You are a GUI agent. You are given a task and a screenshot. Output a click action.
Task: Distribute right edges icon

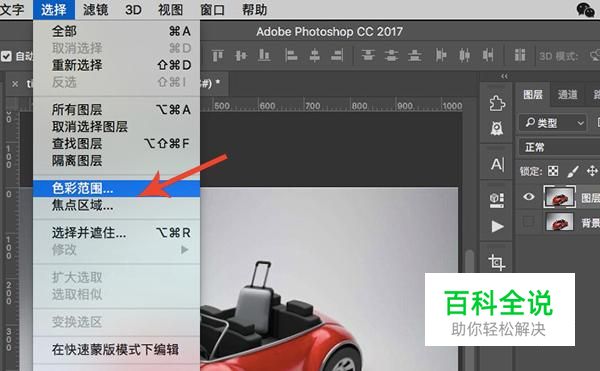[488, 56]
